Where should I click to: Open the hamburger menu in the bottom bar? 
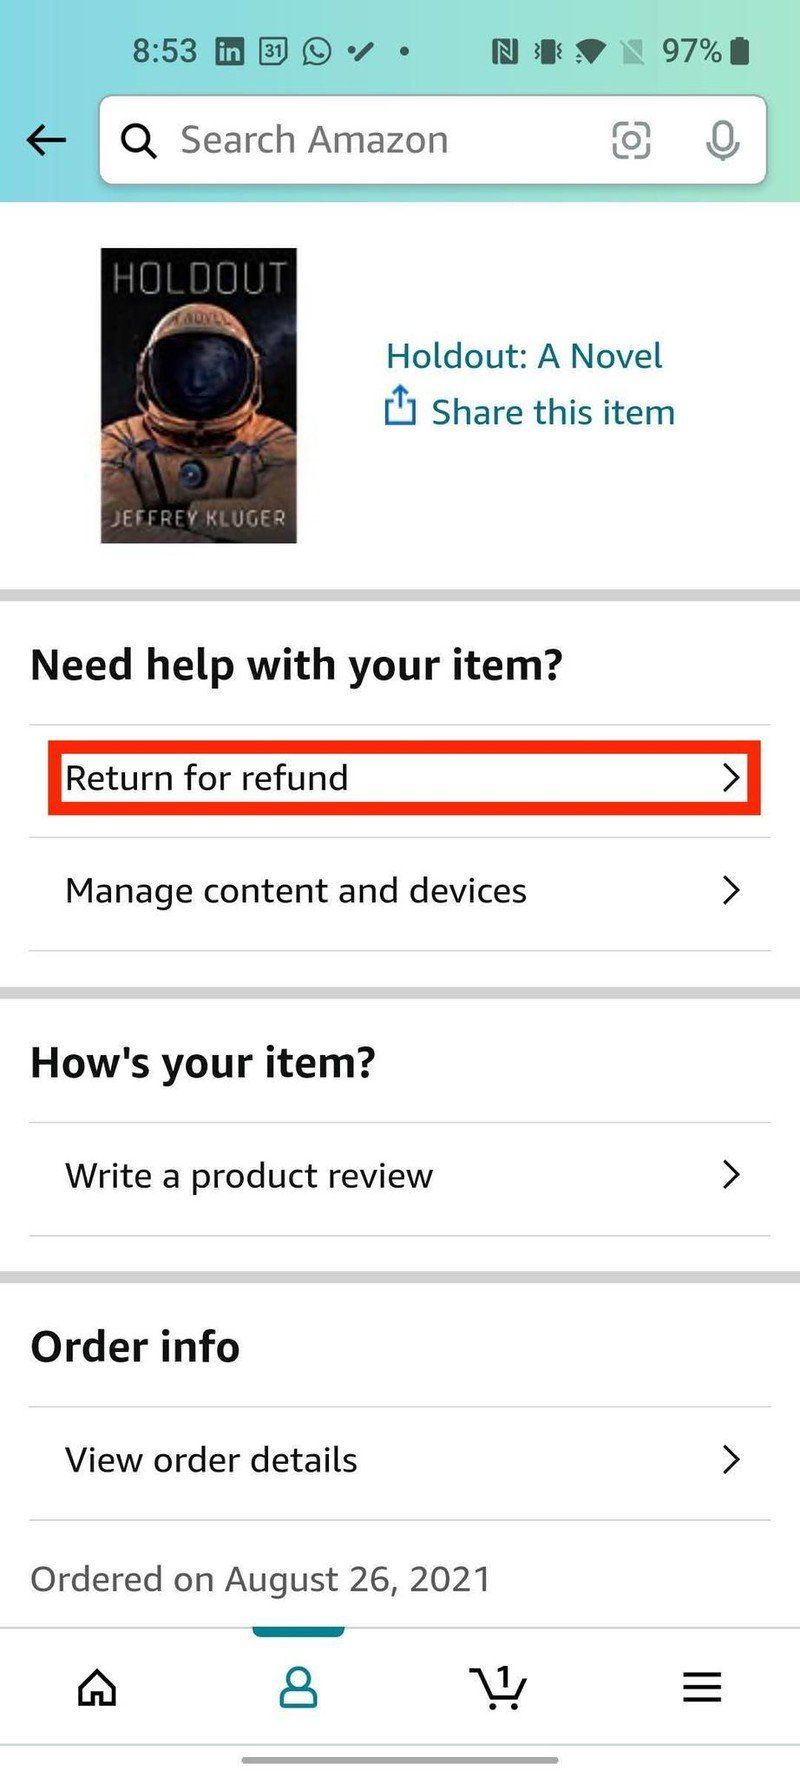click(702, 1687)
